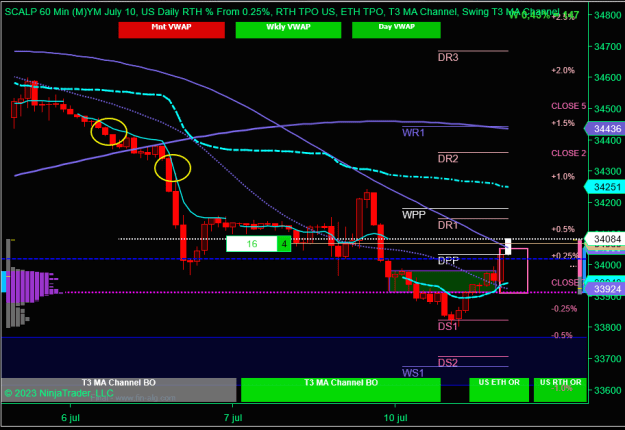Screen dimensions: 625x430
Task: Click 34600 on the price axis
Action: [x=608, y=78]
